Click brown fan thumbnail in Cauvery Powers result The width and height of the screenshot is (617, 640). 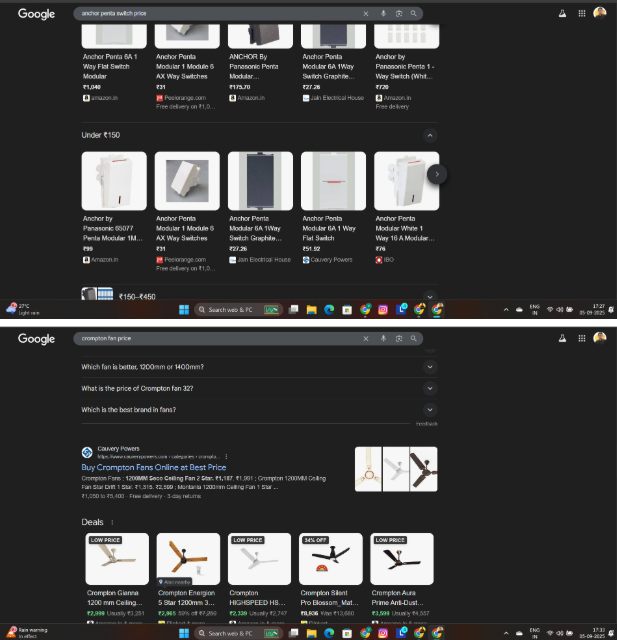click(424, 469)
